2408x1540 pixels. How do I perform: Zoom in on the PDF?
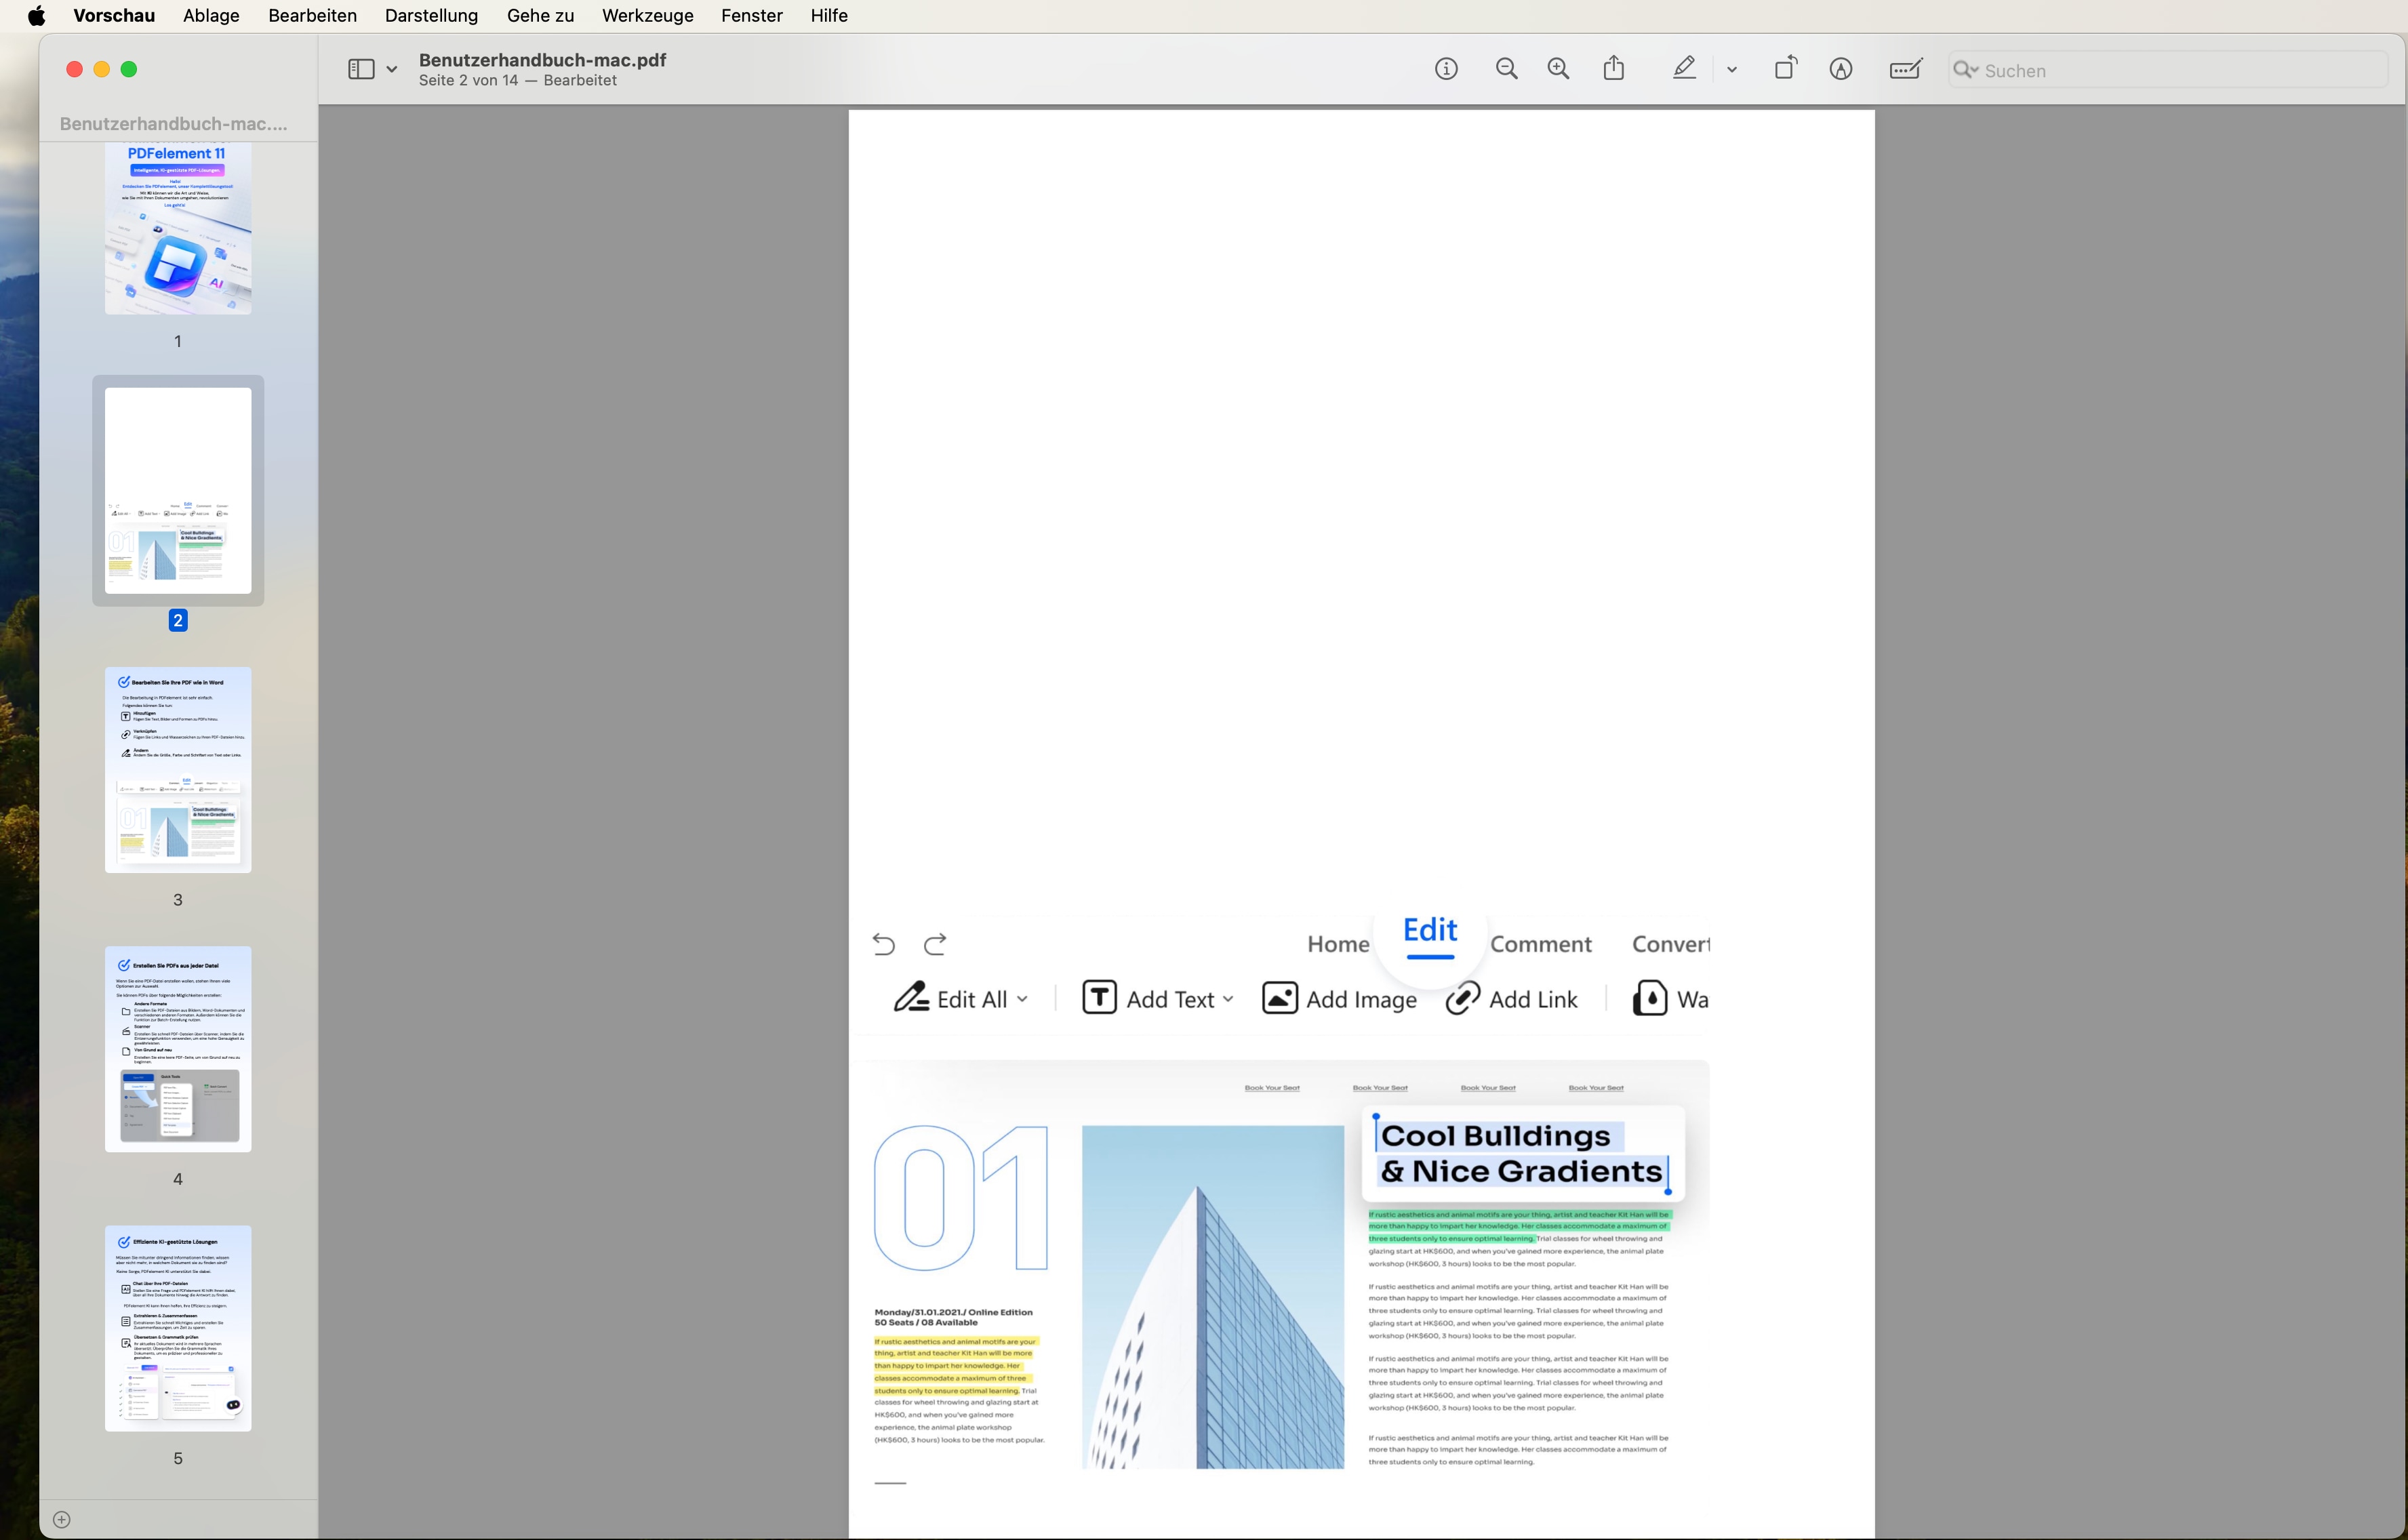coord(1558,69)
